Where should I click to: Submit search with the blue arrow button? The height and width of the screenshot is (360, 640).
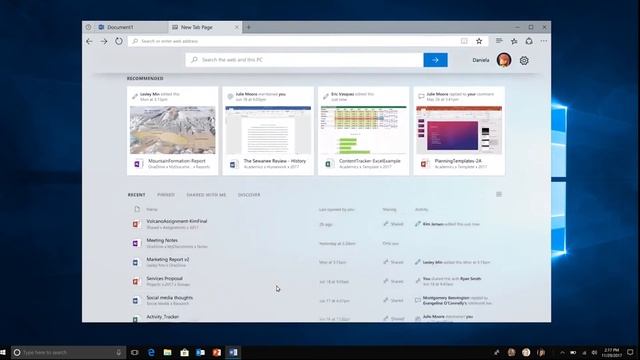(436, 60)
